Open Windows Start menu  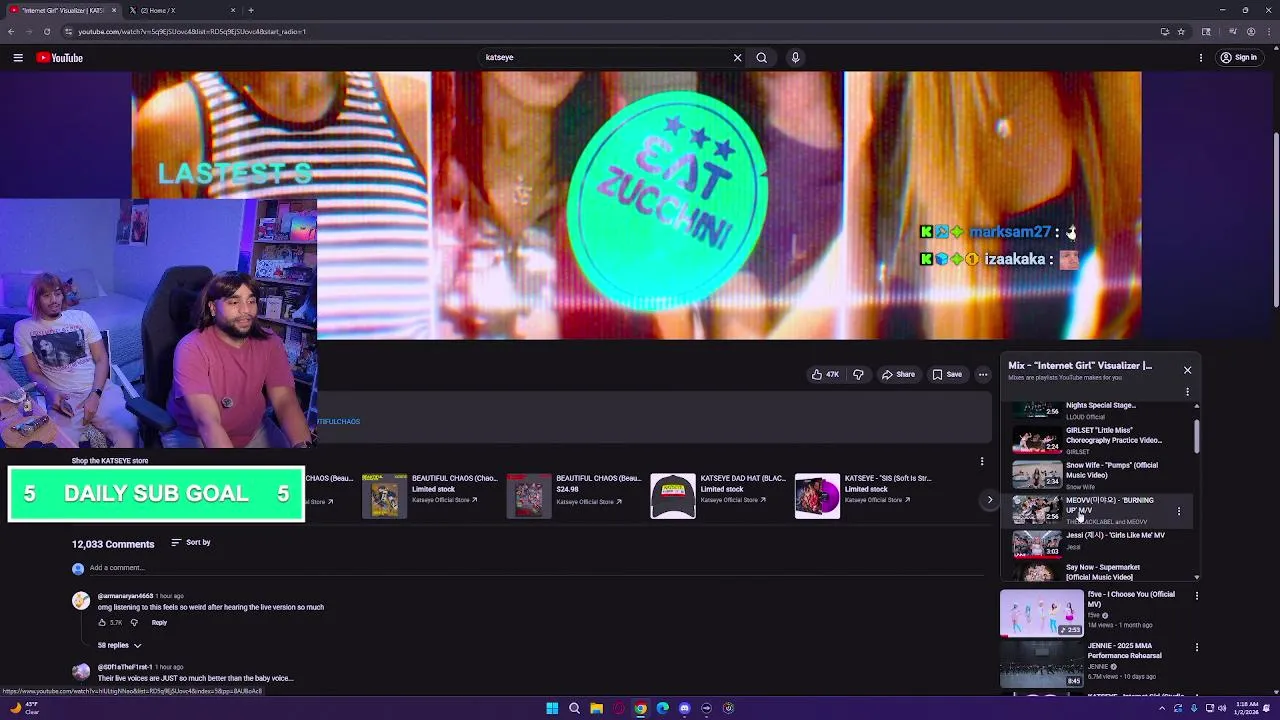pos(552,708)
